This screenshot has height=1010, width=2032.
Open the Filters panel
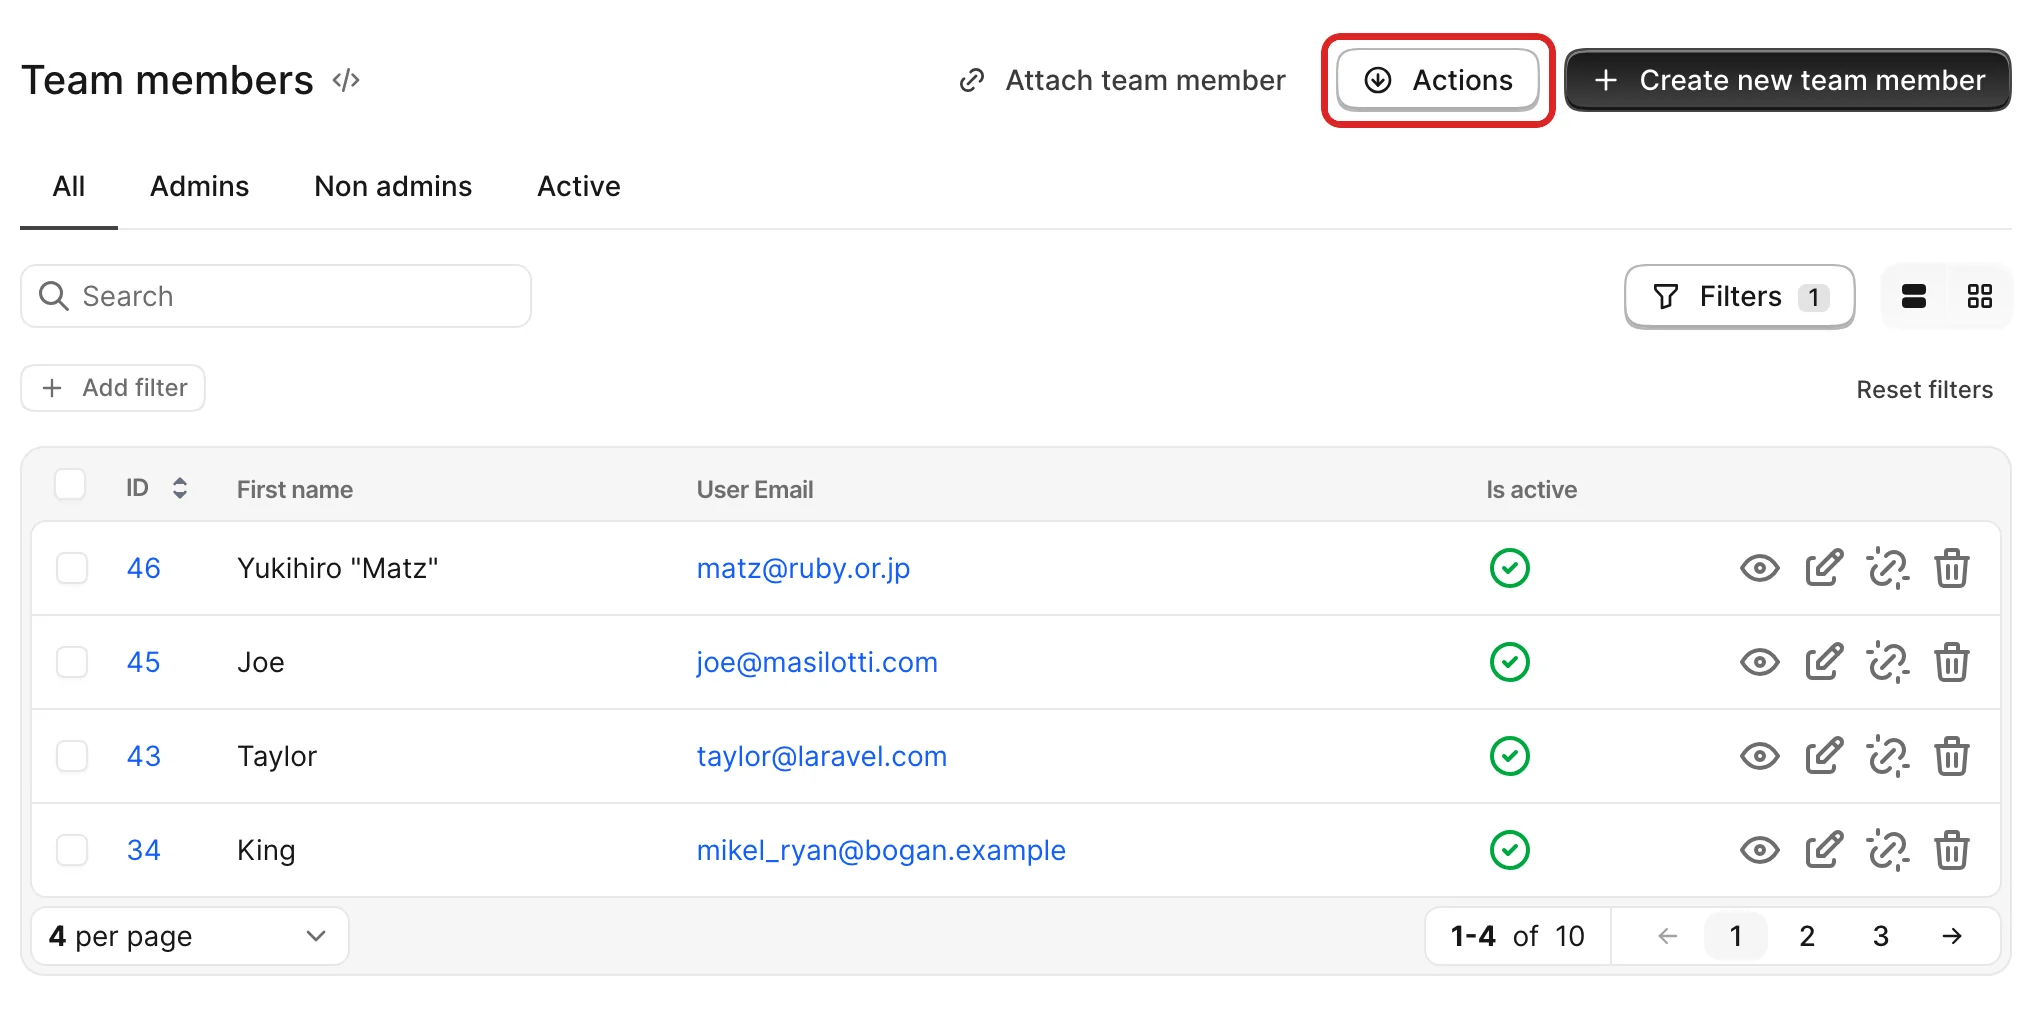(1740, 296)
